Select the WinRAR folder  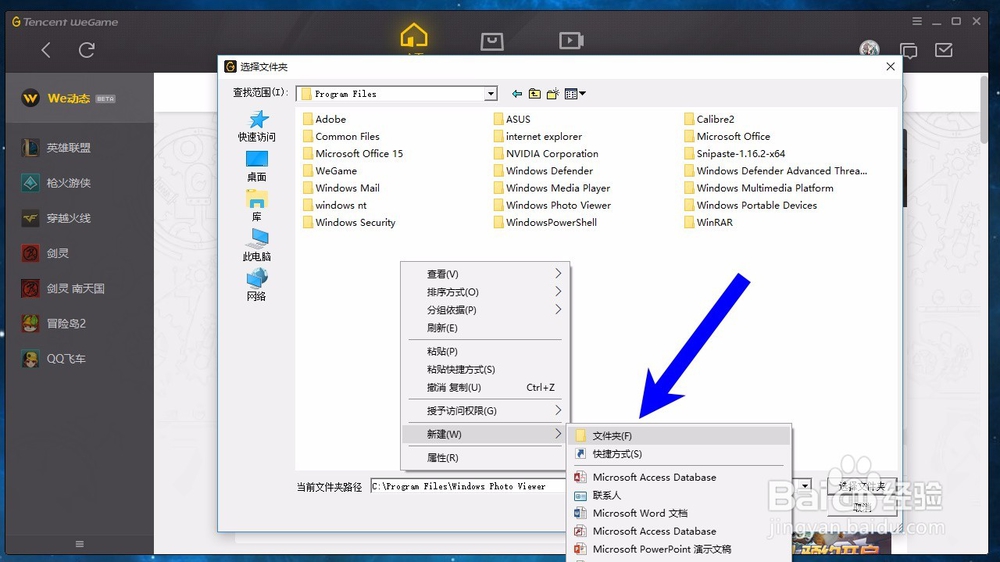709,223
